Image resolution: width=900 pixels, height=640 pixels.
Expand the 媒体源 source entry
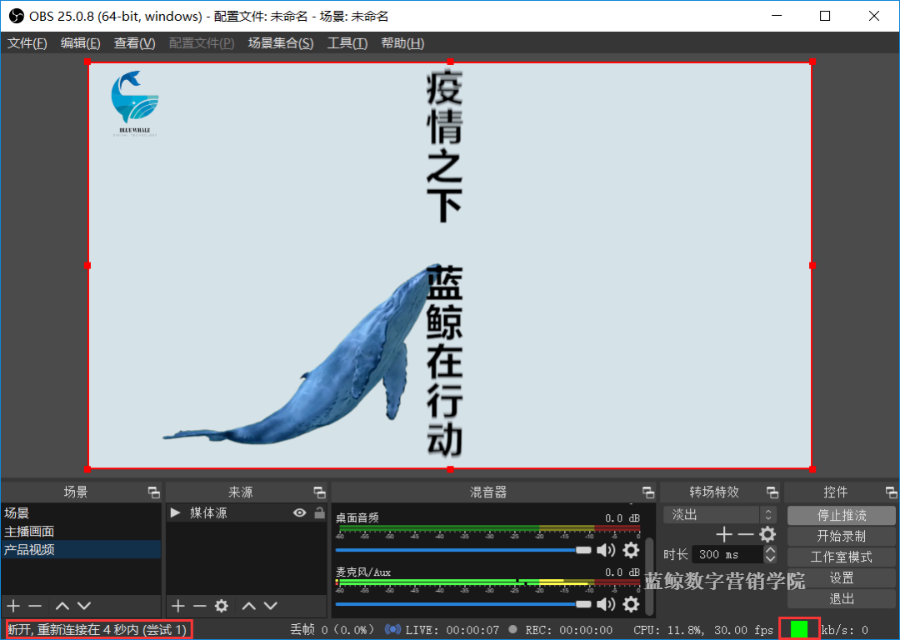pyautogui.click(x=177, y=511)
